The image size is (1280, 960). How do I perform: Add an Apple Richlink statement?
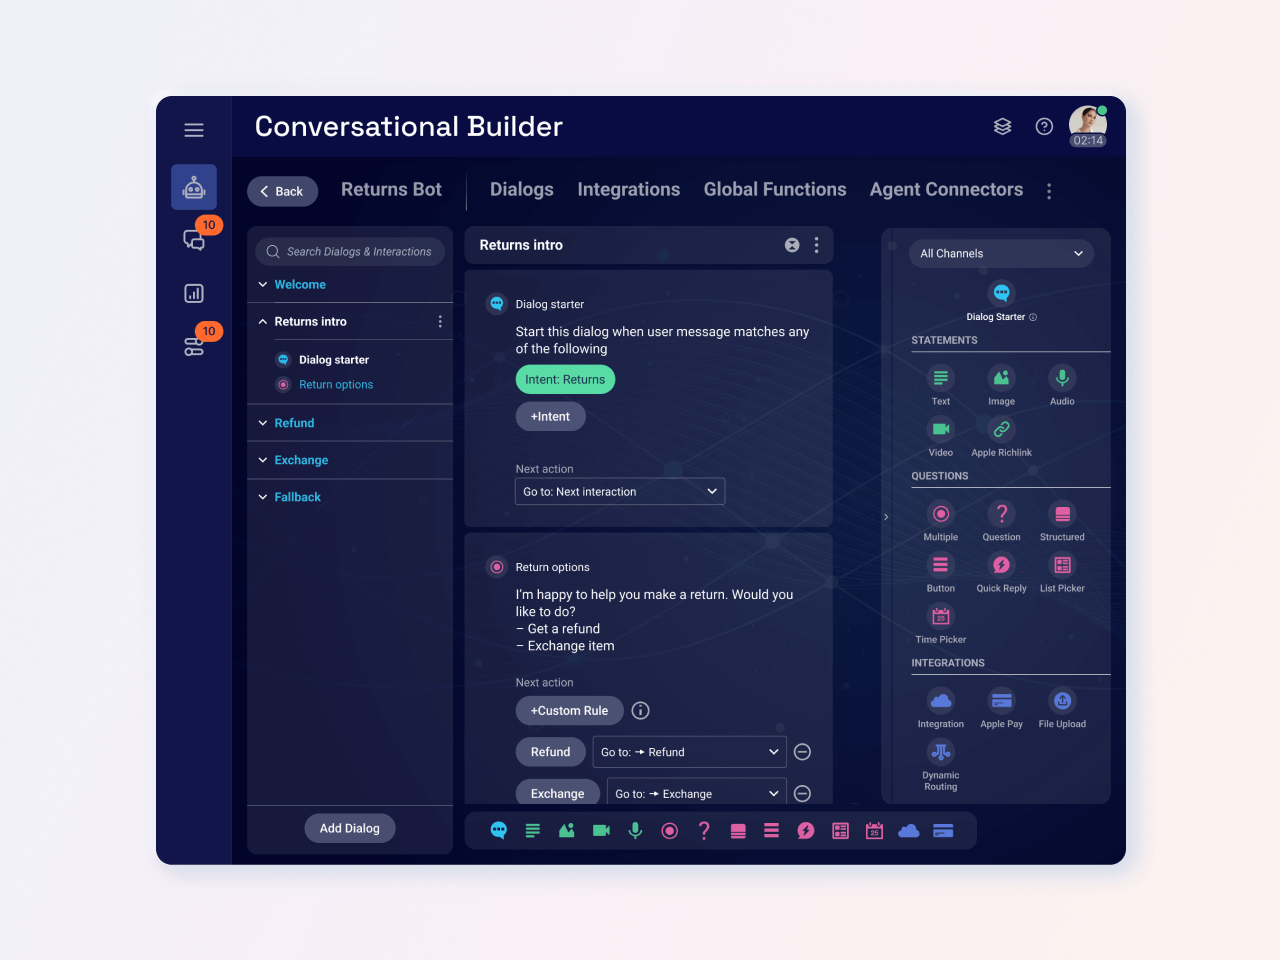[1001, 429]
